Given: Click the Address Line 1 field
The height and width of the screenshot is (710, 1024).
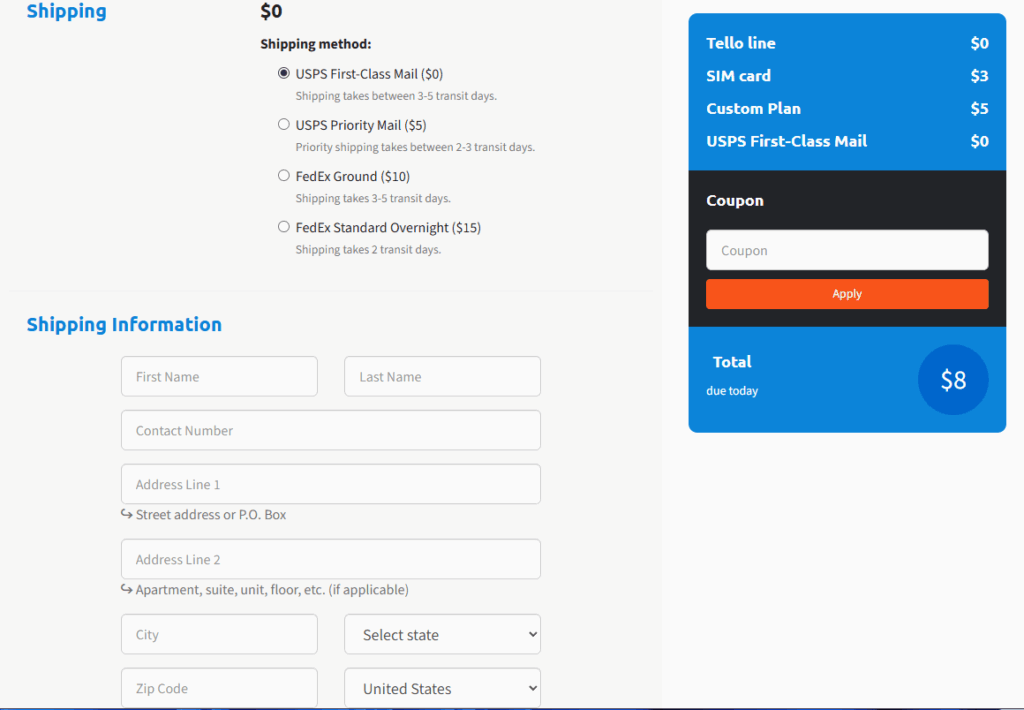Looking at the screenshot, I should pos(330,484).
